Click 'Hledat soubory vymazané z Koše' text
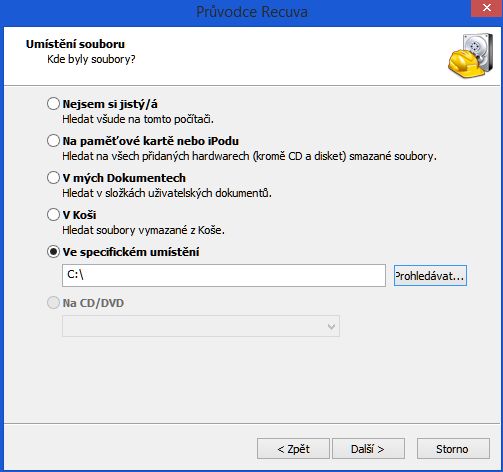The image size is (503, 472). (143, 230)
